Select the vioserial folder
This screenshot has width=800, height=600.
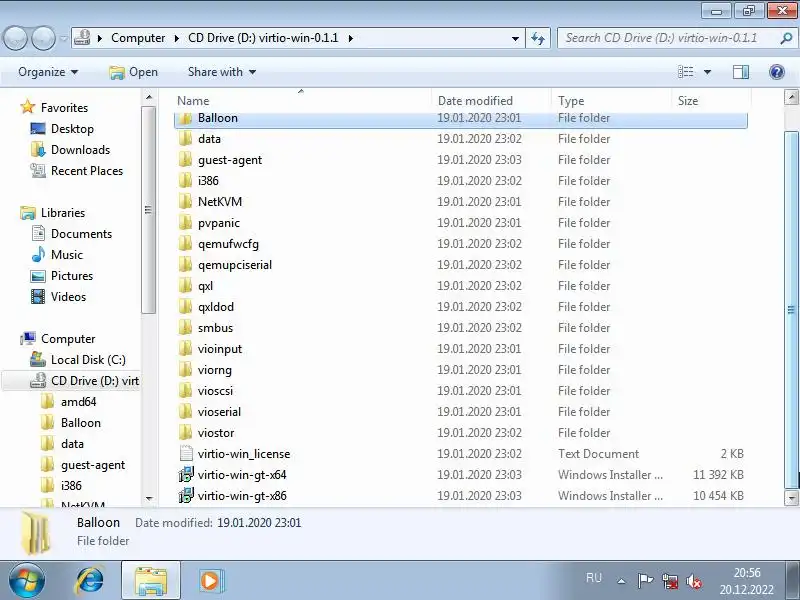click(461, 412)
